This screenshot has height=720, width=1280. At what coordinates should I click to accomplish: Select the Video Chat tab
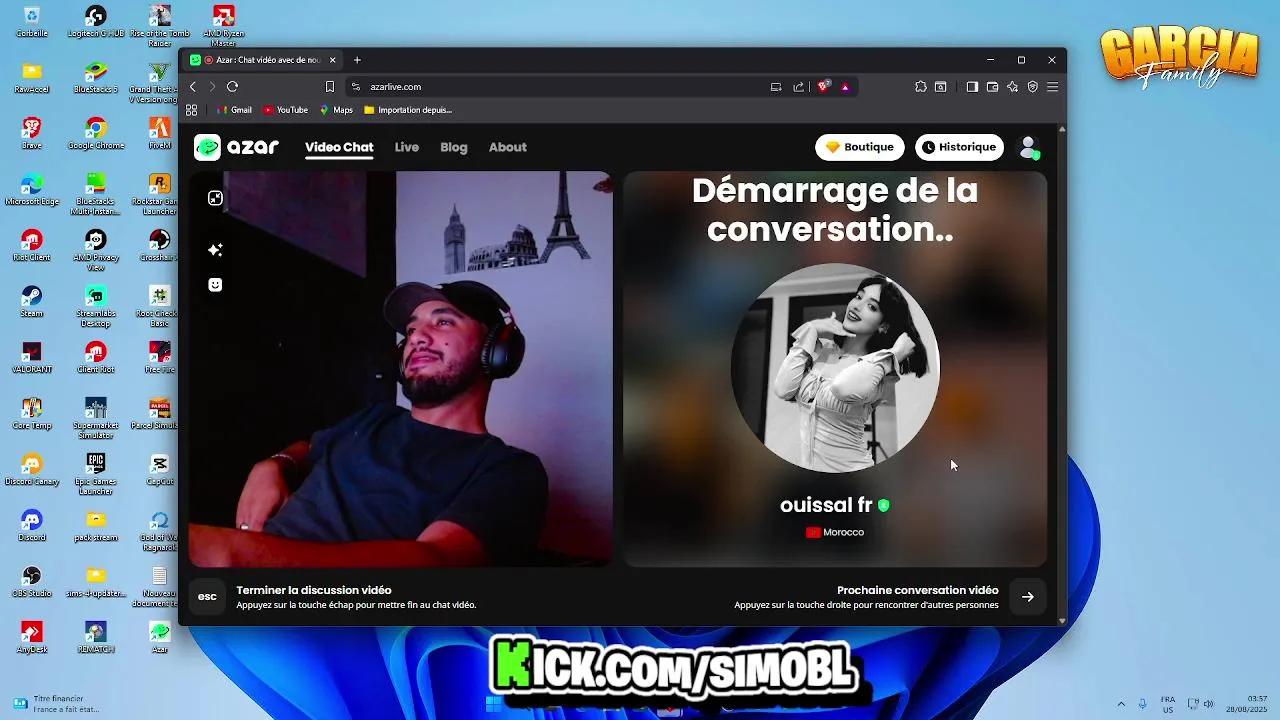click(x=339, y=147)
